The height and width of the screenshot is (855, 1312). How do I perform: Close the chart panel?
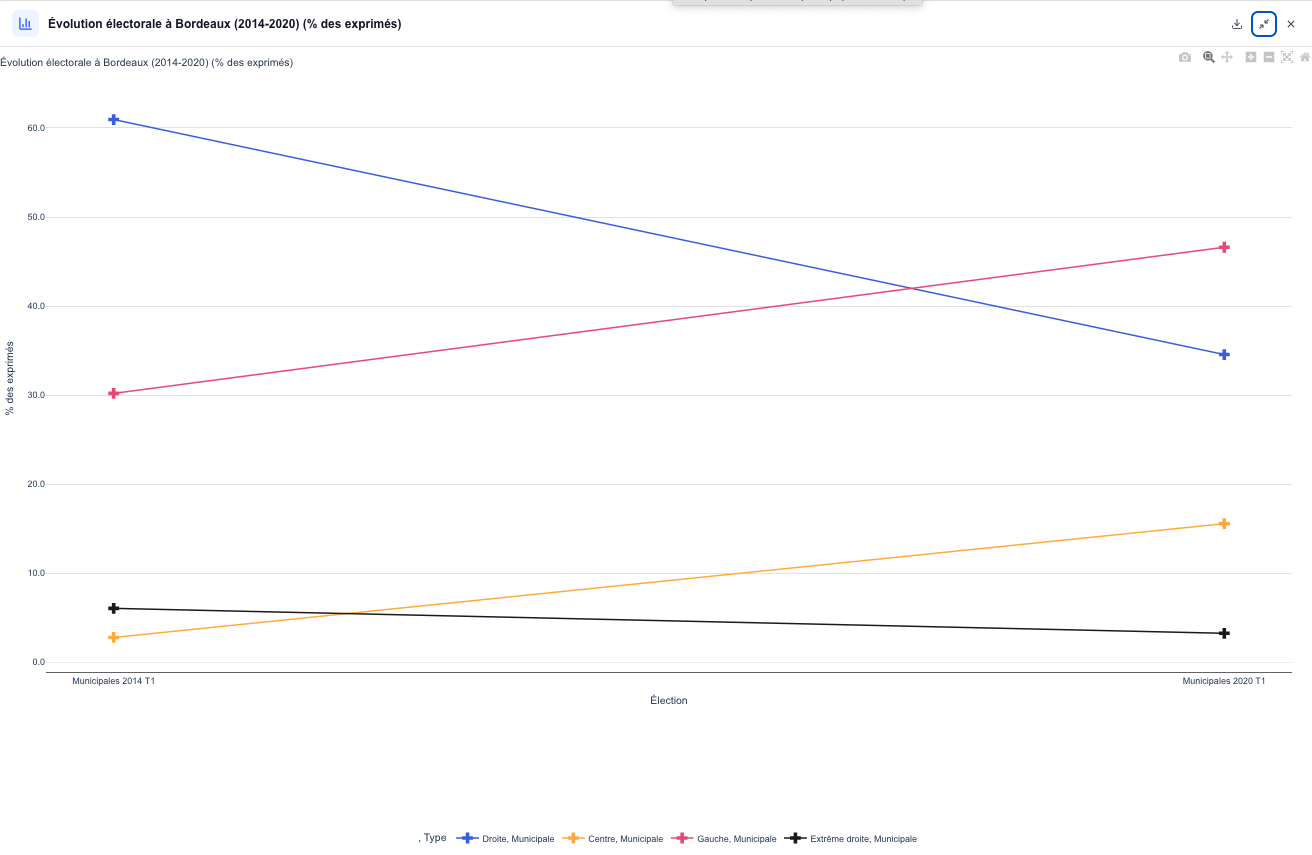click(1291, 24)
